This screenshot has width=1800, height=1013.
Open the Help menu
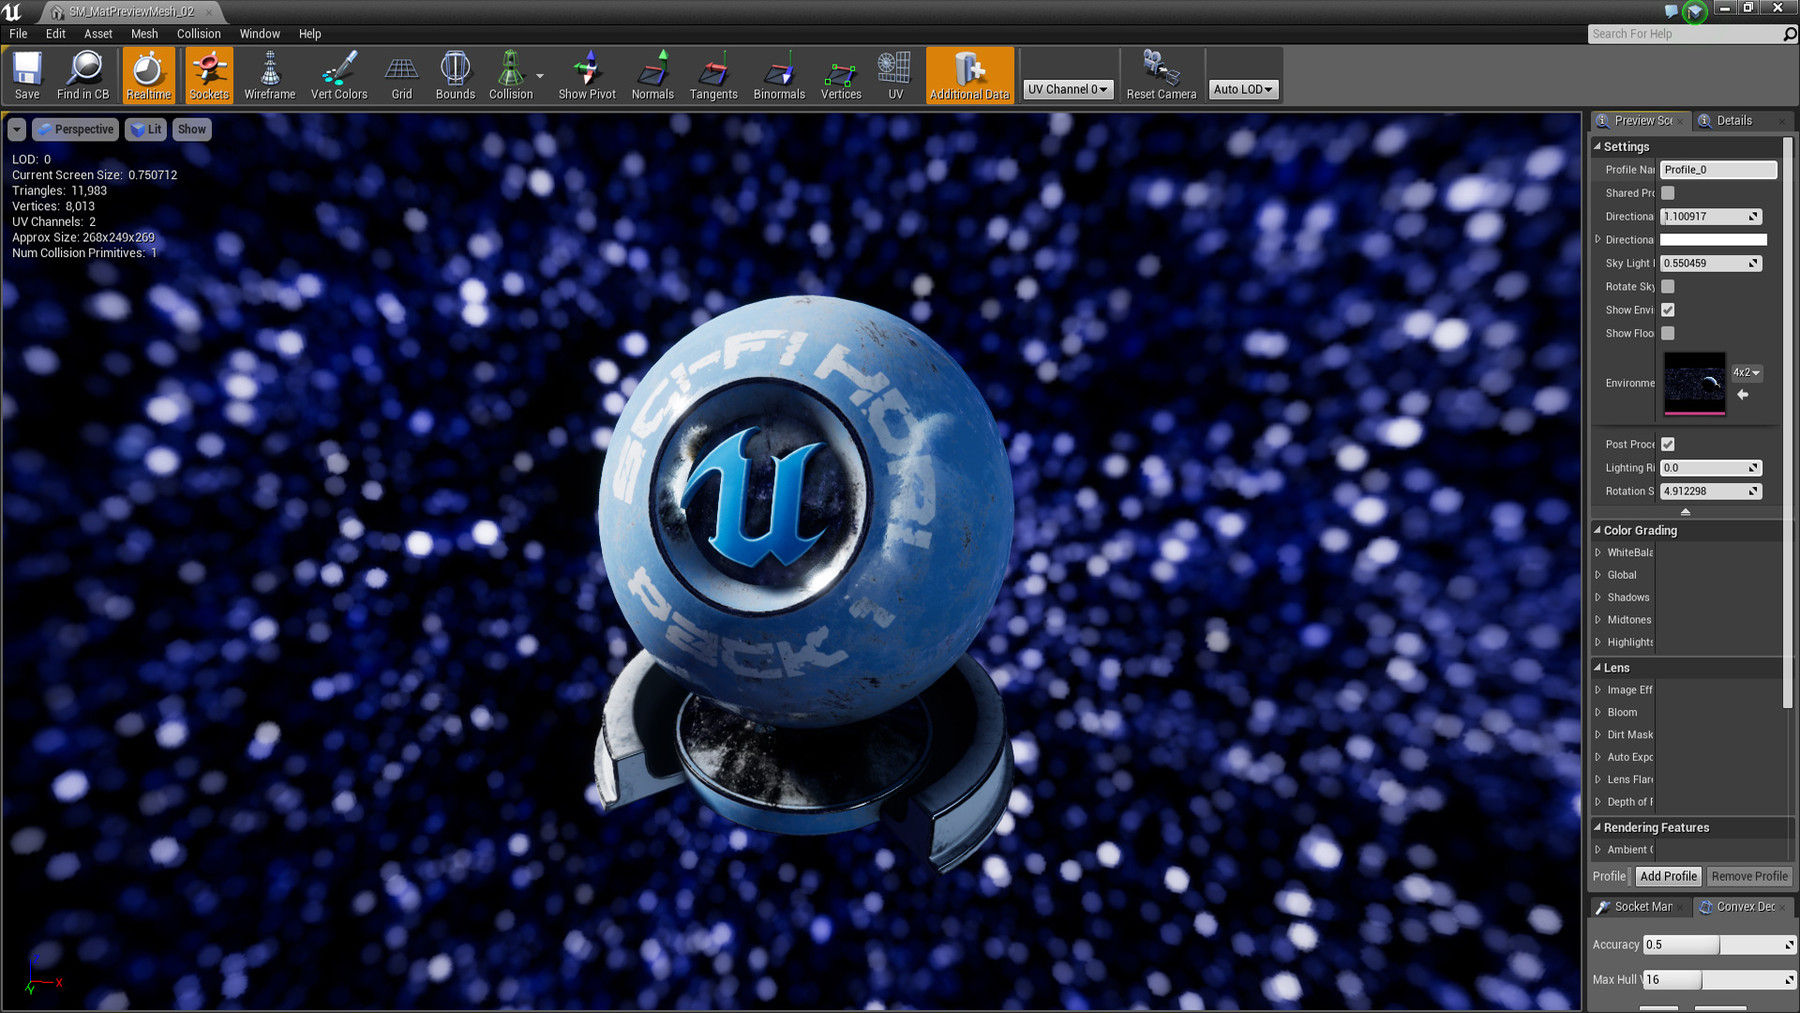[x=310, y=34]
